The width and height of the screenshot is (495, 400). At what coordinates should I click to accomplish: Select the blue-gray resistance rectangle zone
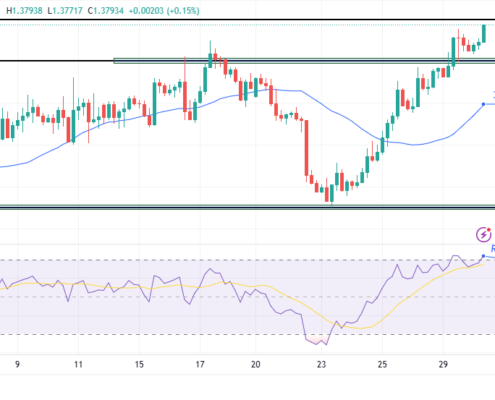(304, 61)
